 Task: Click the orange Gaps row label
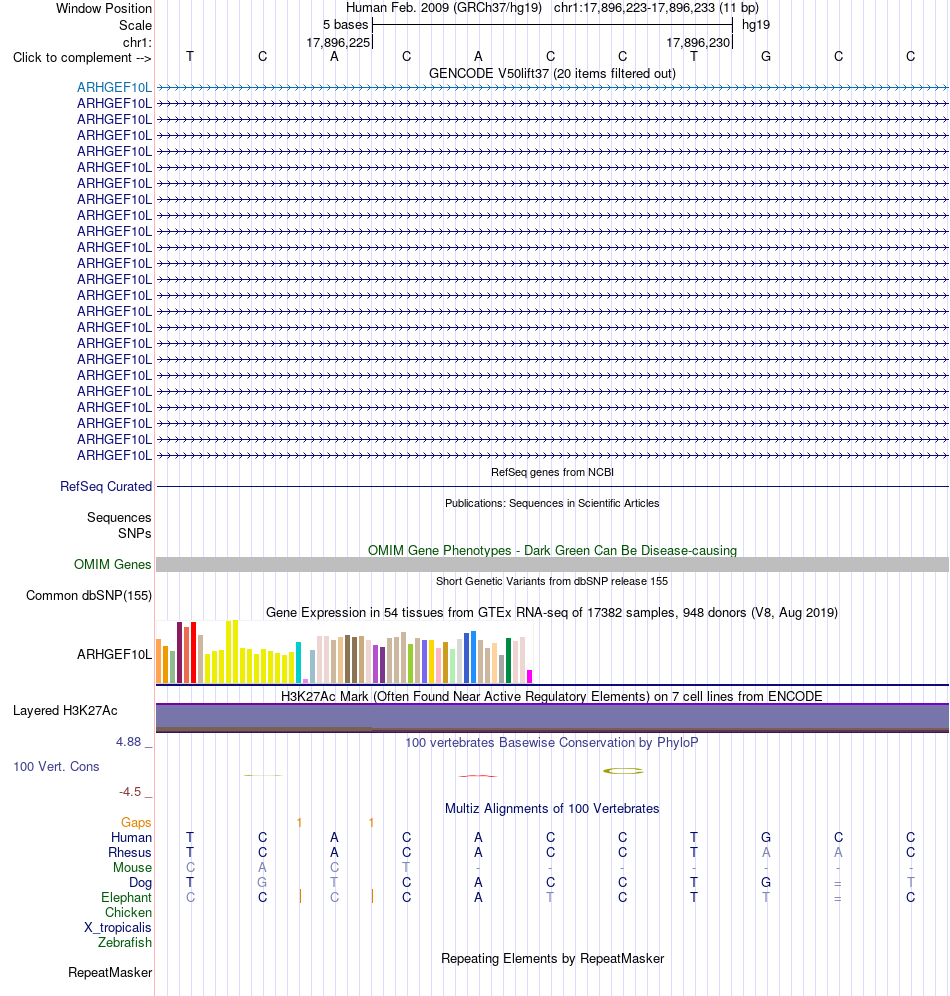click(x=136, y=823)
